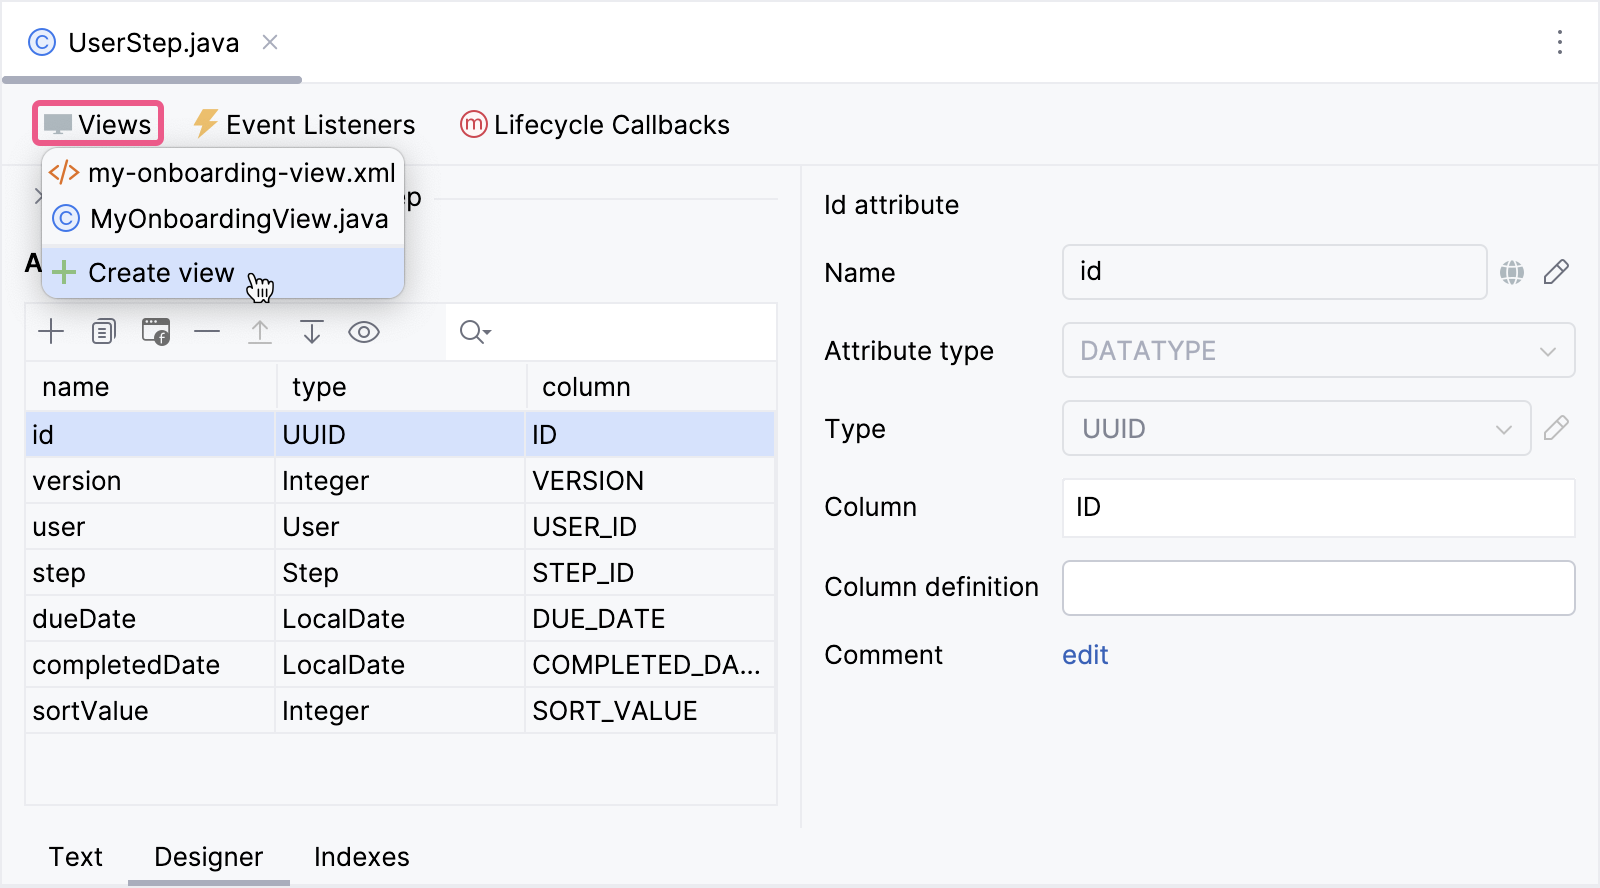Screen dimensions: 1600x888
Task: Switch to the Text tab
Action: (76, 857)
